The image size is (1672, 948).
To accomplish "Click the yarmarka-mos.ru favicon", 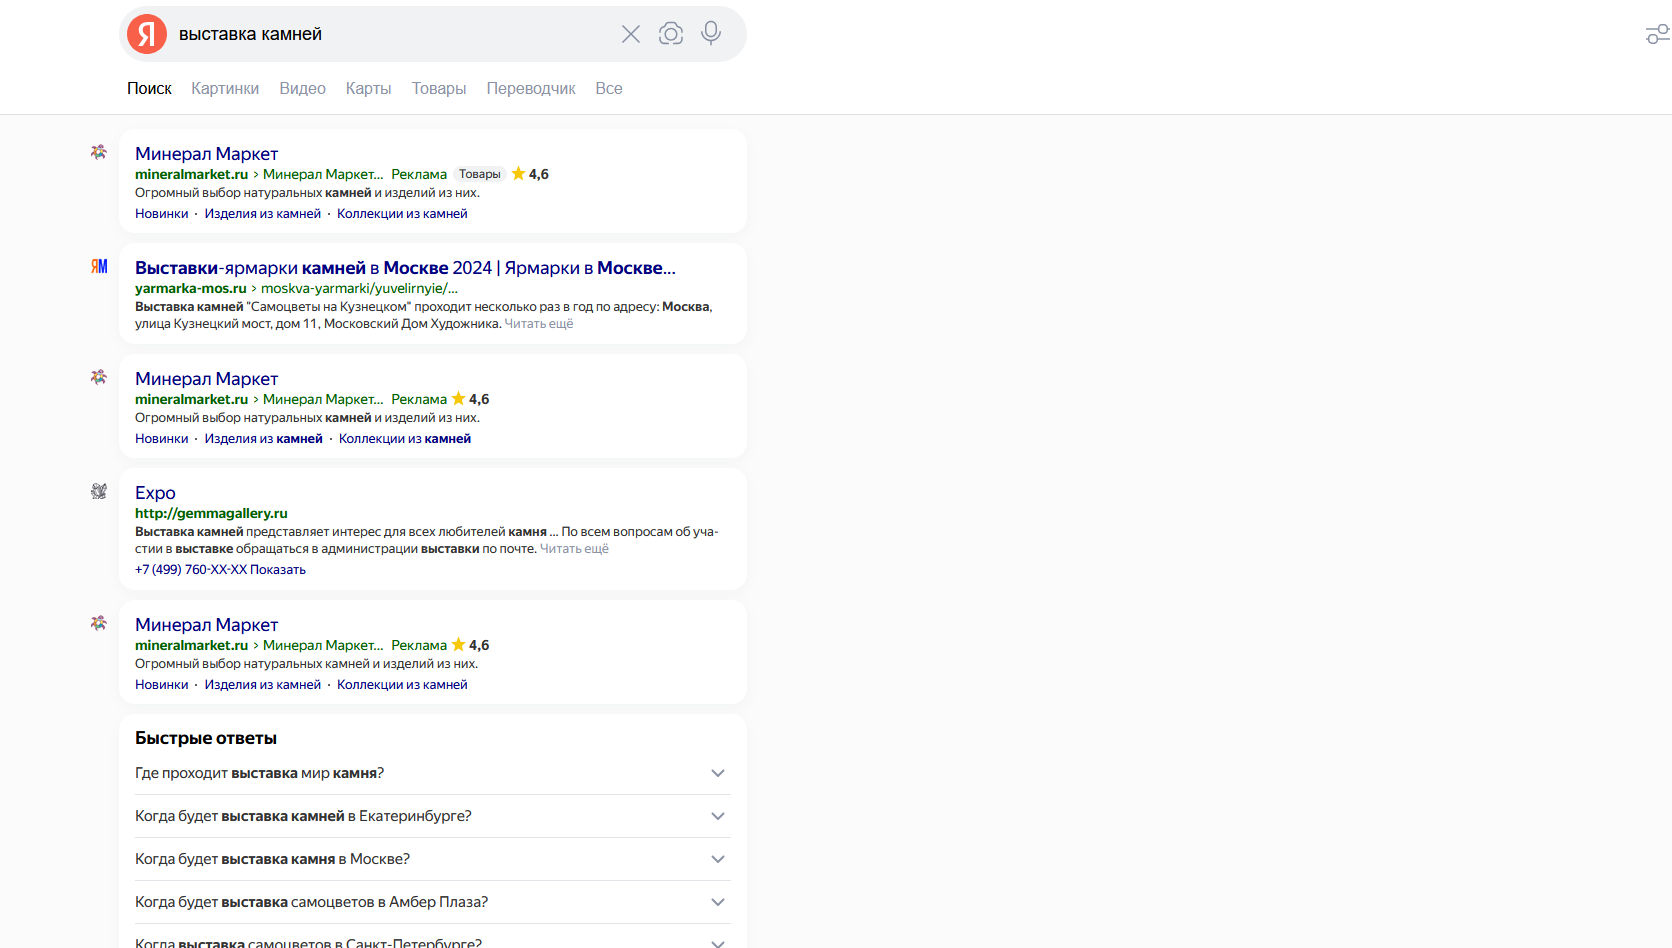I will coord(99,266).
